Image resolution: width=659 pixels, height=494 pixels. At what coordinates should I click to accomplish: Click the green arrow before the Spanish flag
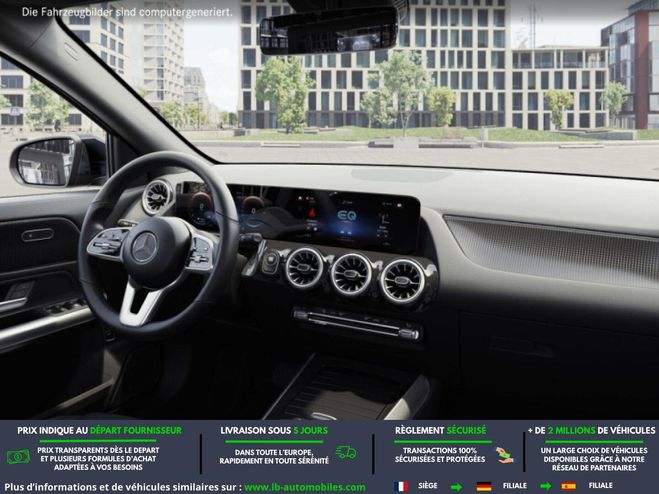[x=546, y=486]
